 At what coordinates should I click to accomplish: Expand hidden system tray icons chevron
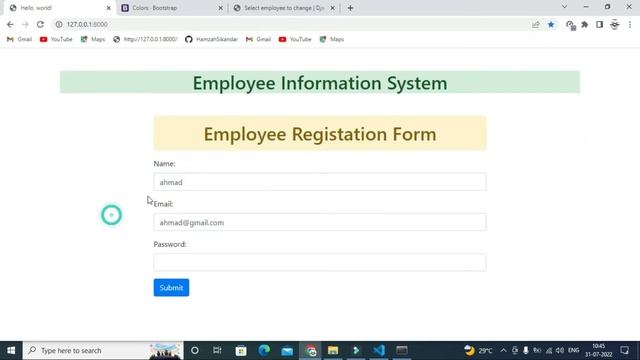click(503, 350)
